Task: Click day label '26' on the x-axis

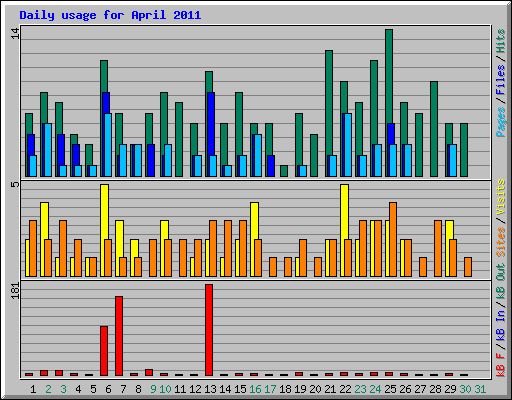Action: 405,389
